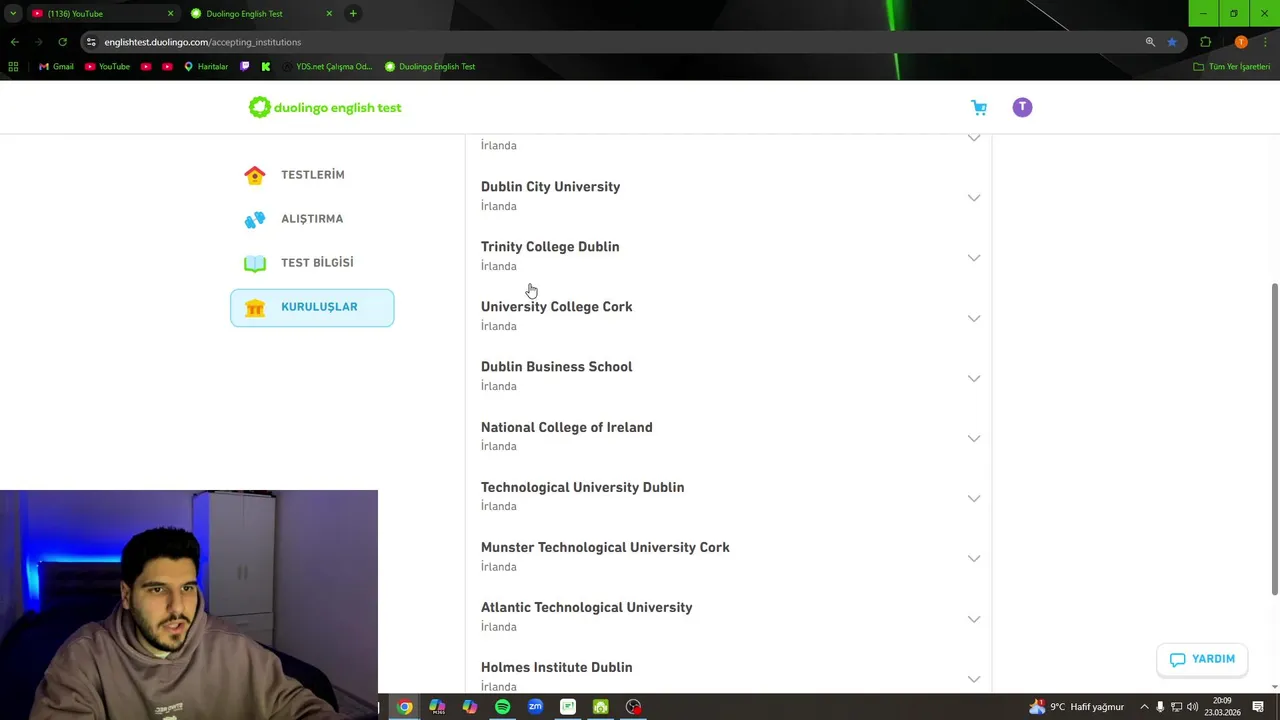The height and width of the screenshot is (720, 1280).
Task: Open the tab search dropdown arrow
Action: point(13,14)
